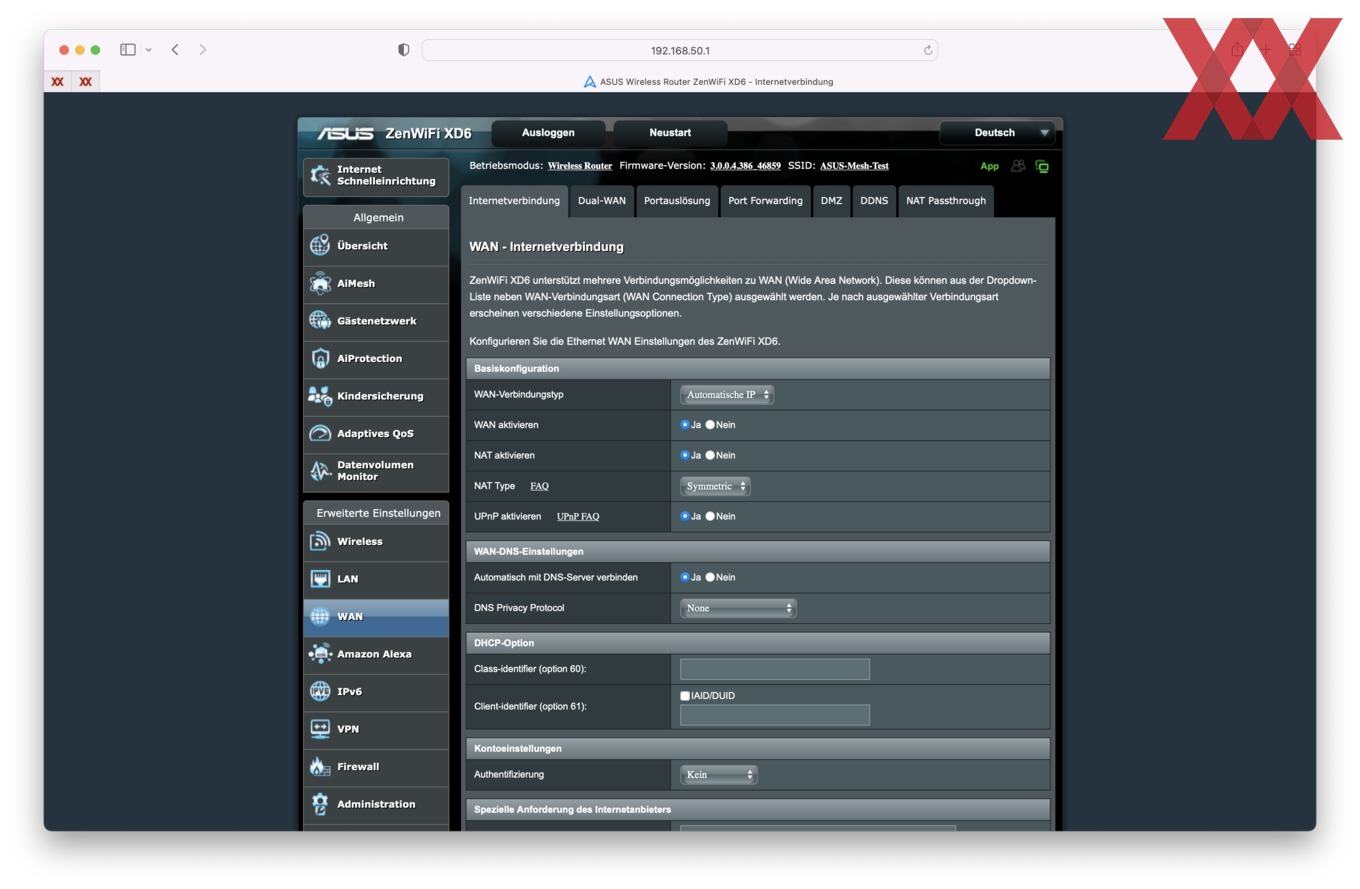Switch to DDNS tab

(x=874, y=201)
